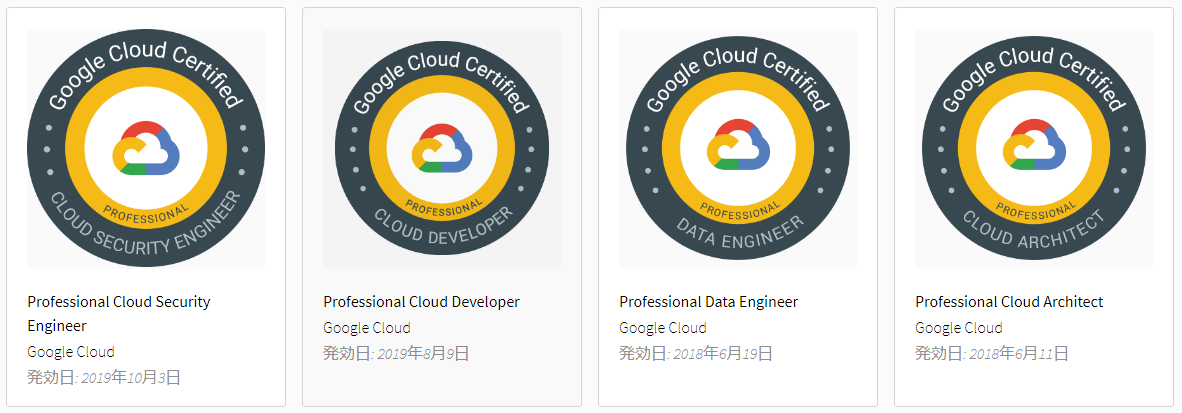Click Google Cloud issuer under Cloud Architect
This screenshot has height=413, width=1182.
[x=959, y=328]
